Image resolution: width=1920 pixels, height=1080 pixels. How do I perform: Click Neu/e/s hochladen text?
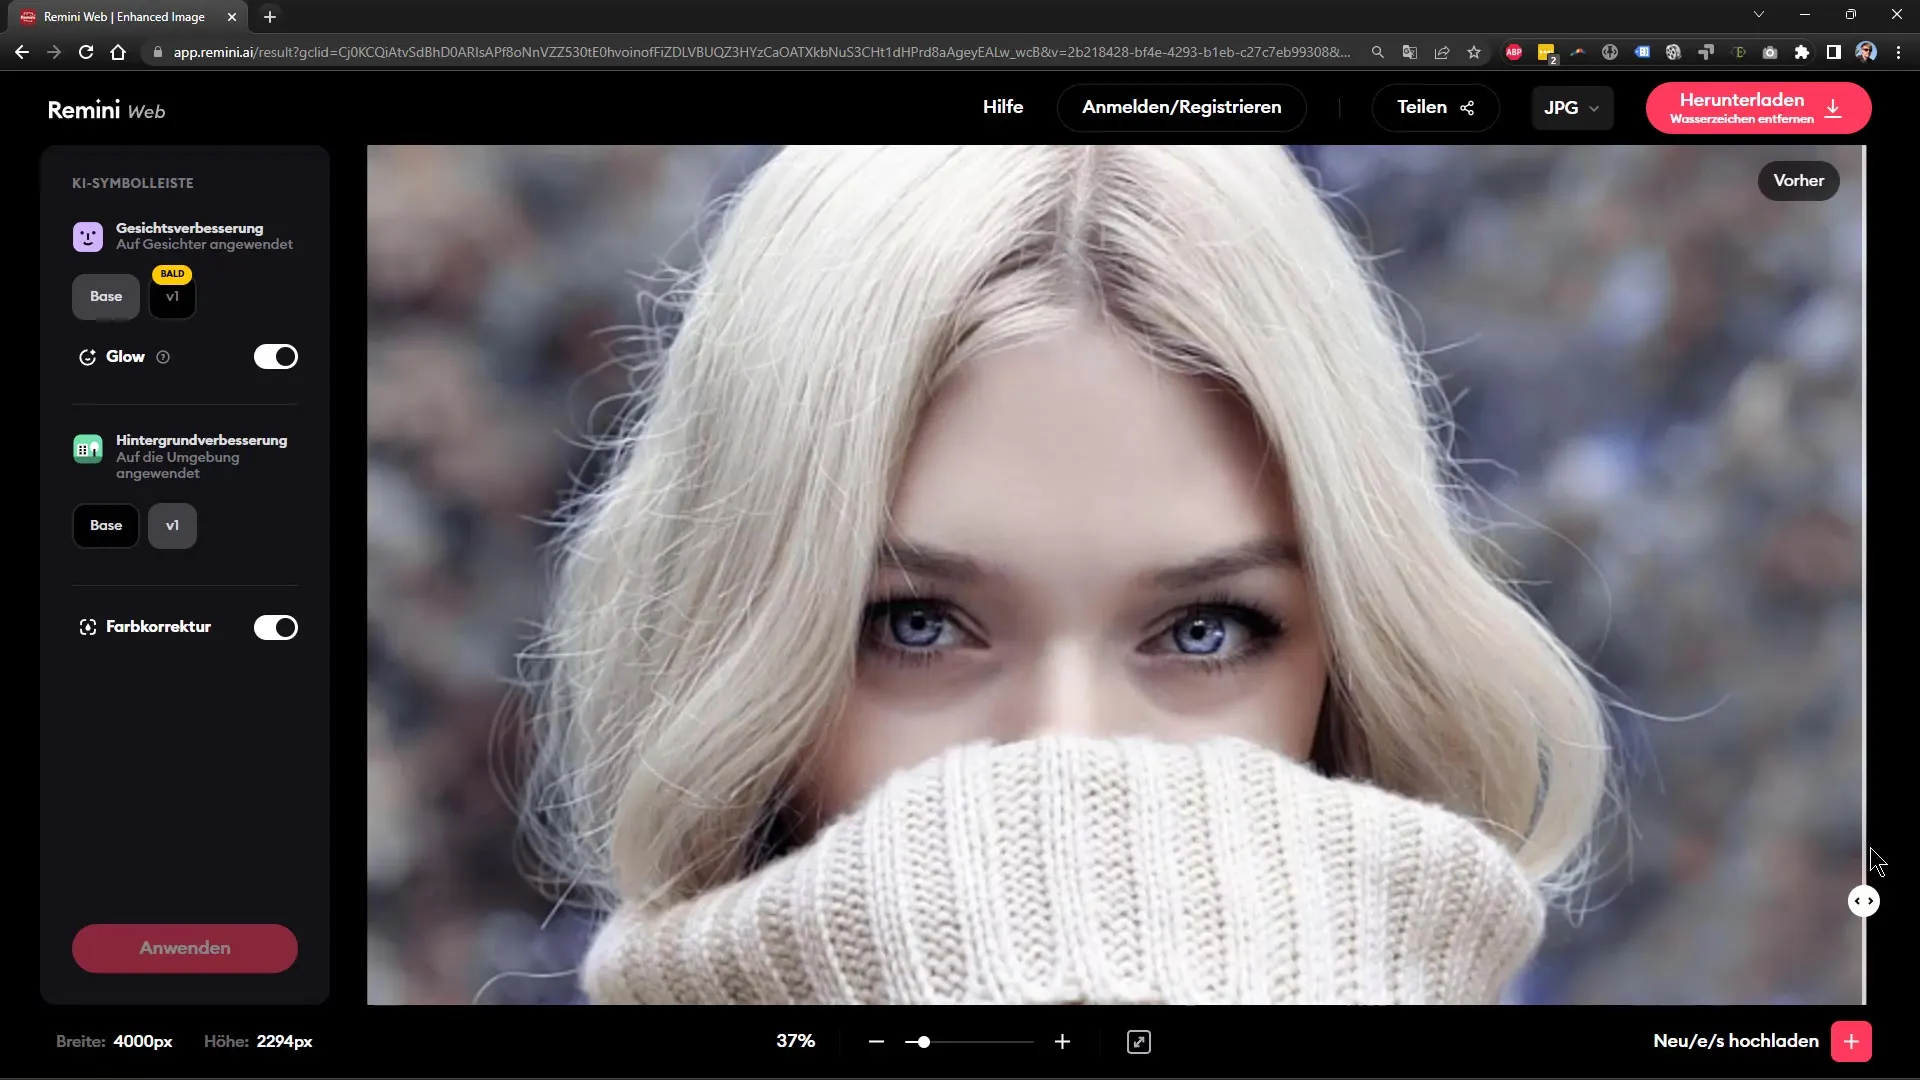pos(1736,1041)
